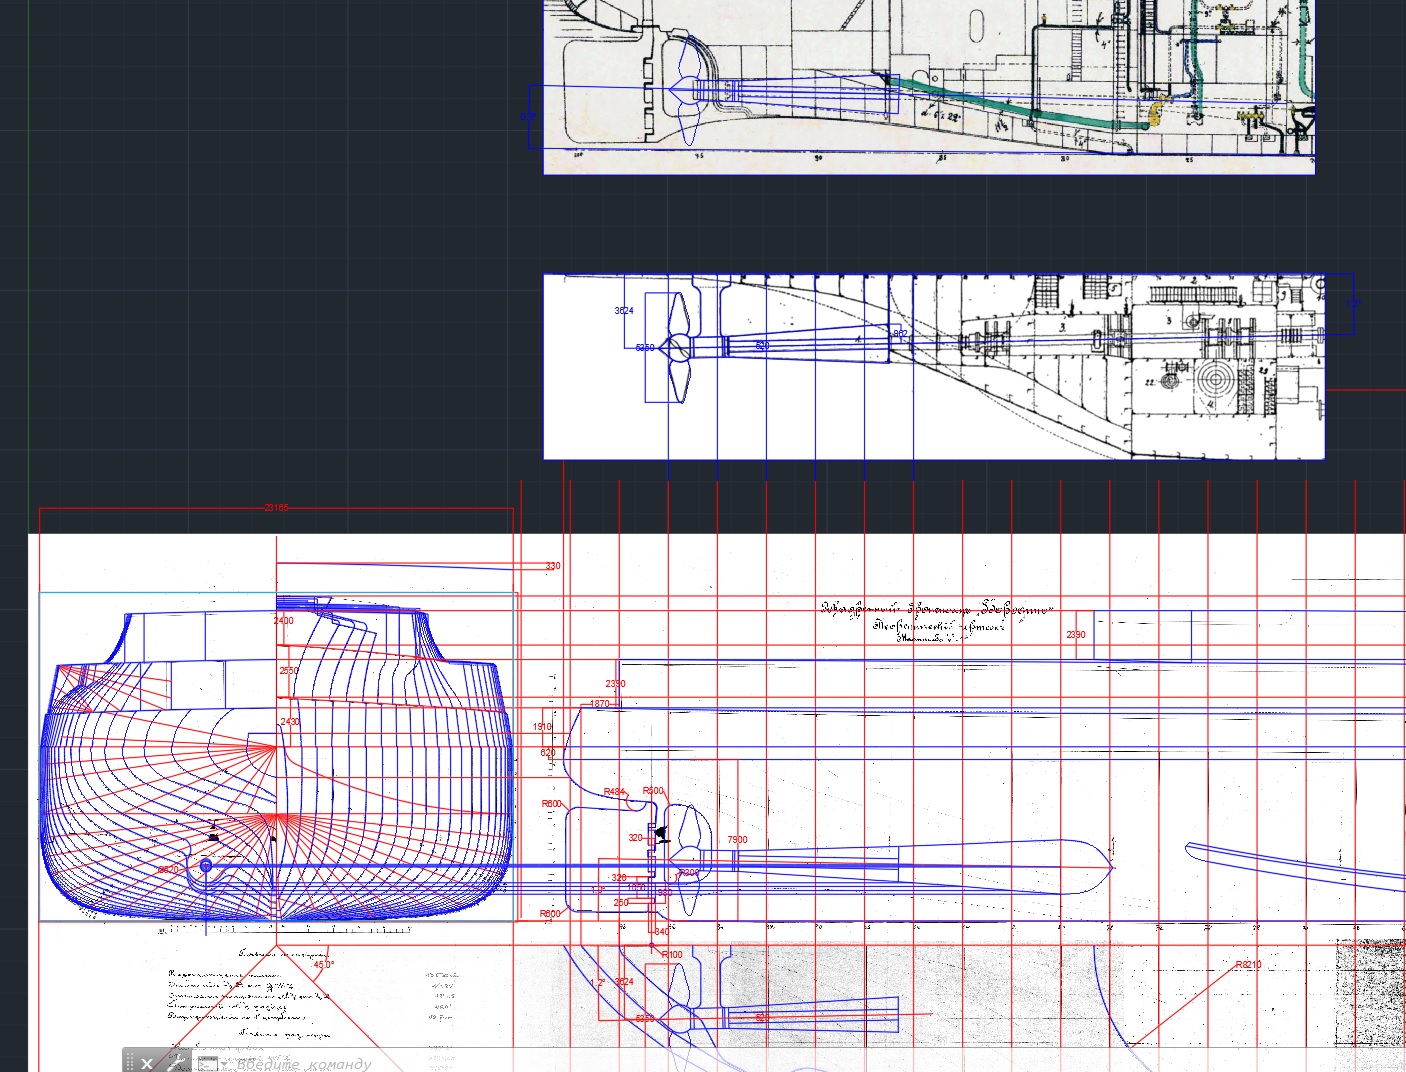Select the 7900 dimension near propeller shaft
Viewport: 1406px width, 1072px height.
[x=737, y=840]
